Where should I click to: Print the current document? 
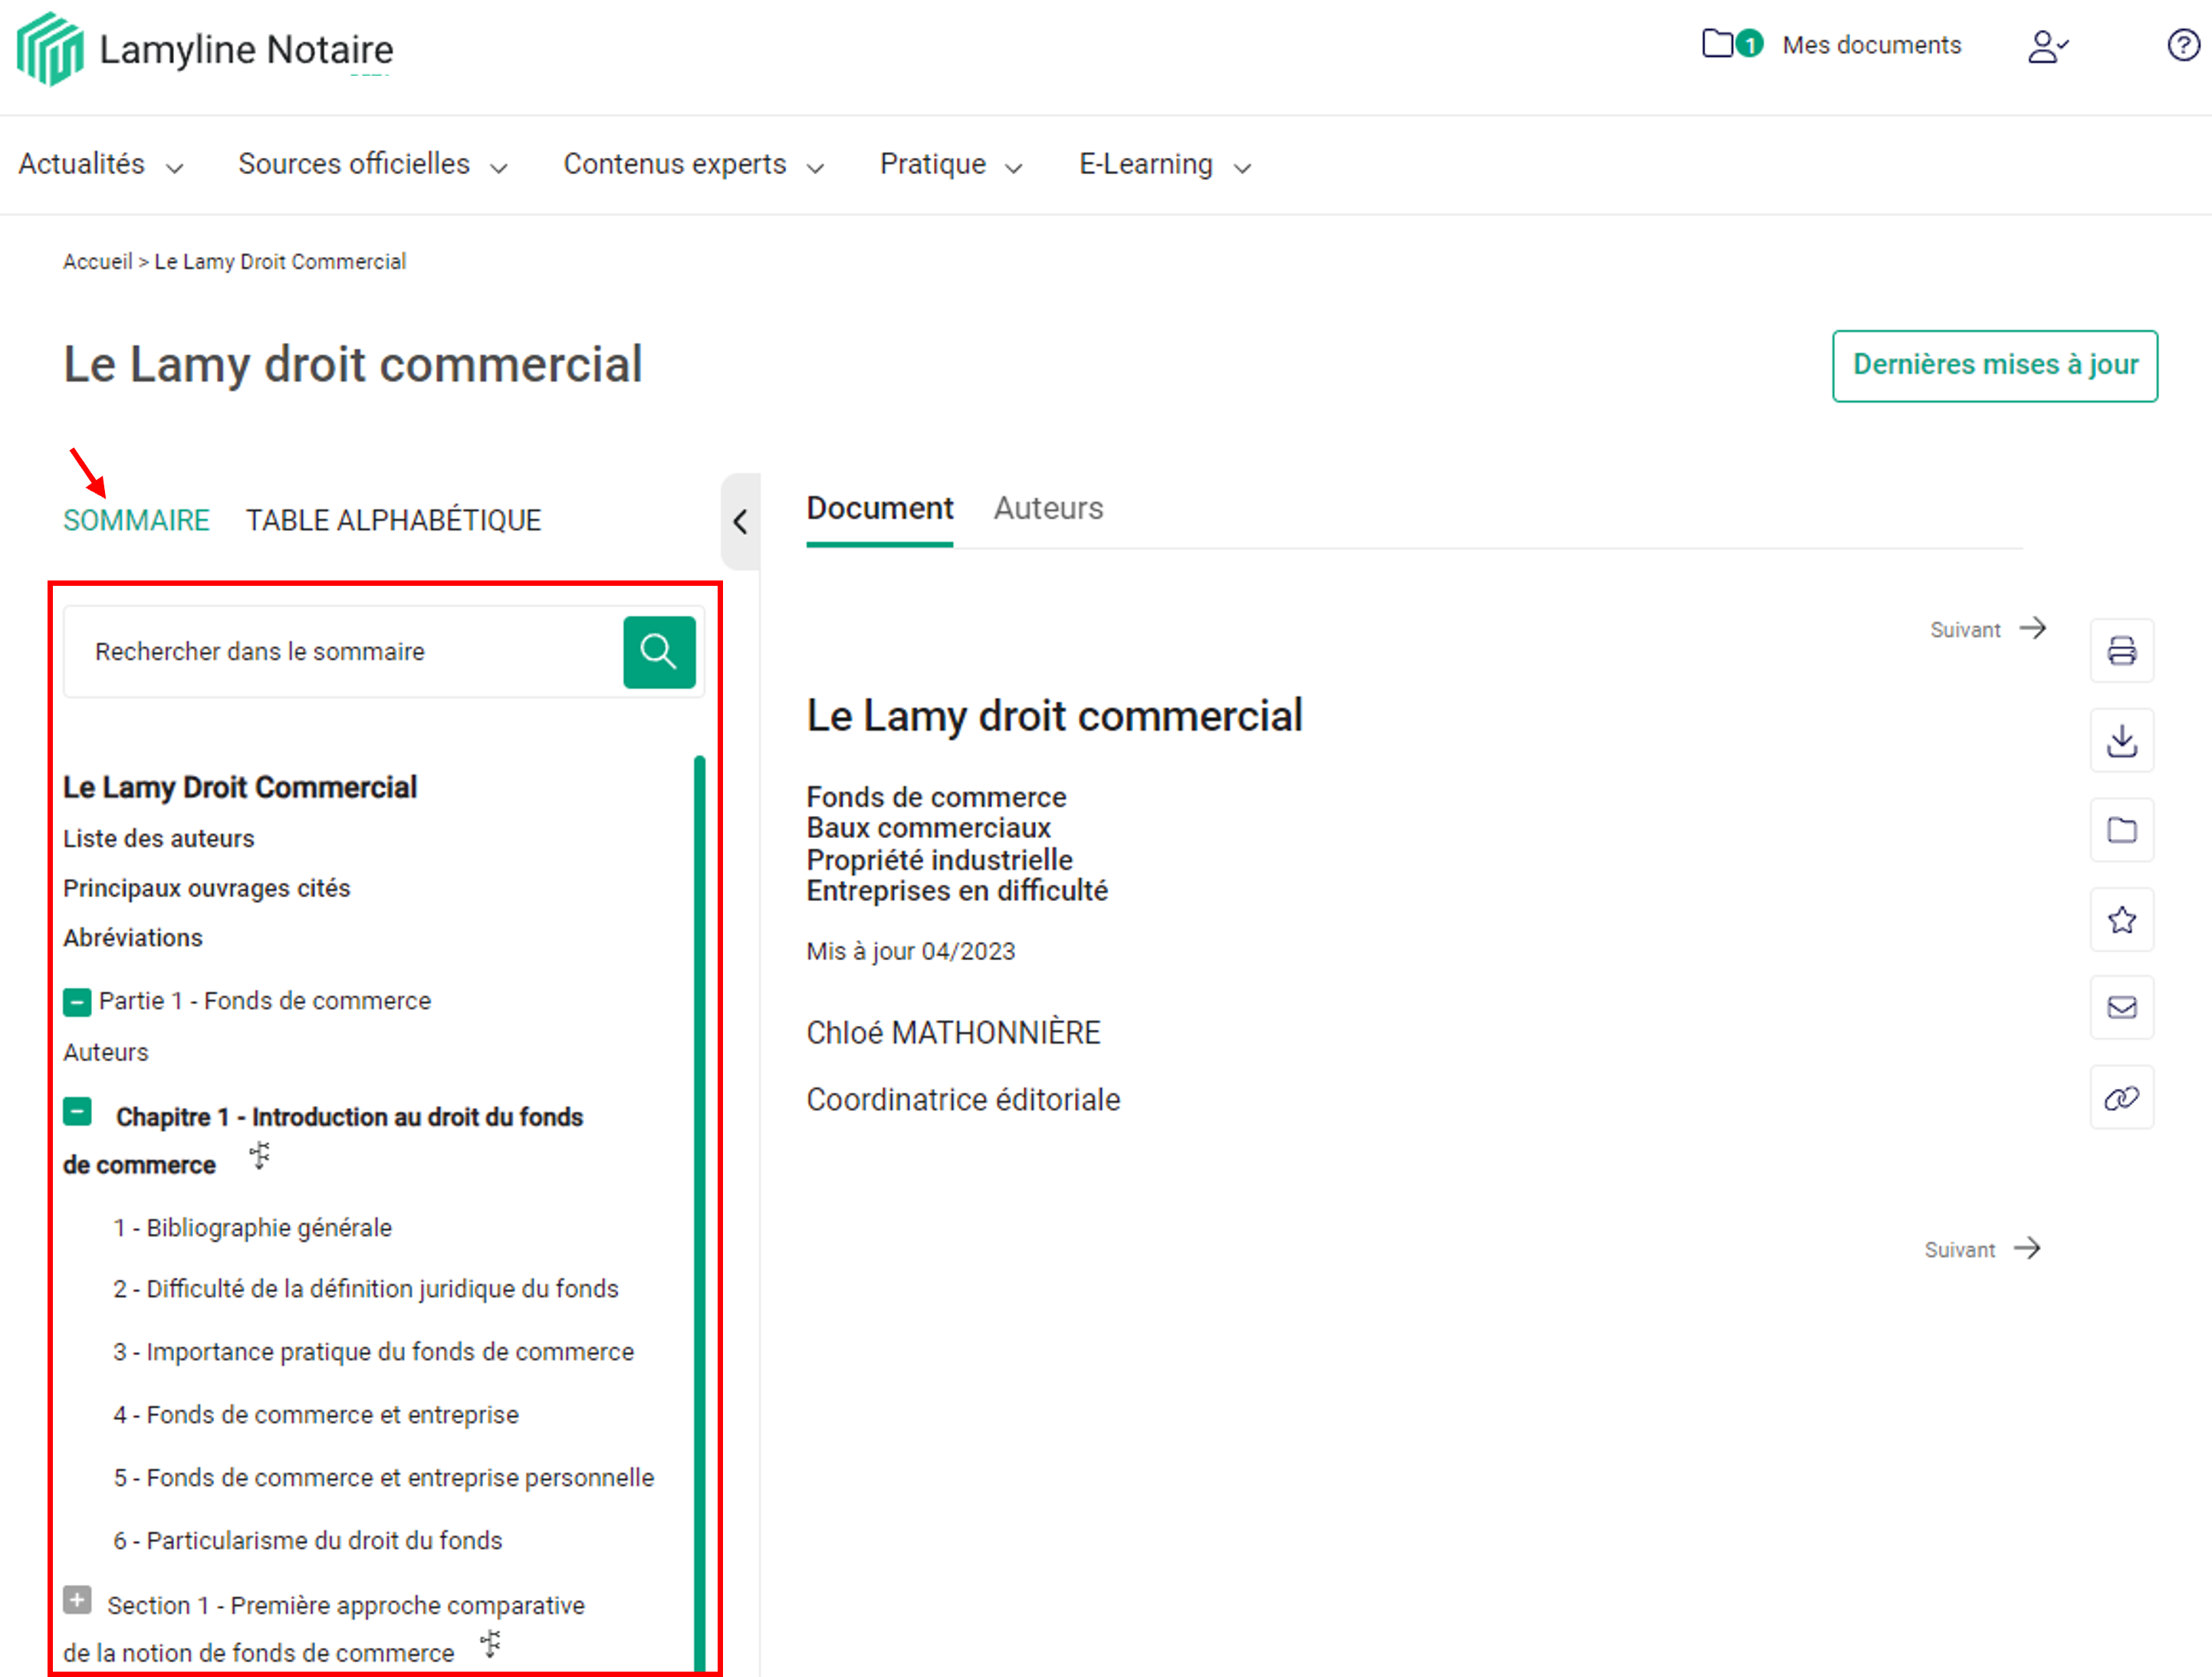(2123, 651)
